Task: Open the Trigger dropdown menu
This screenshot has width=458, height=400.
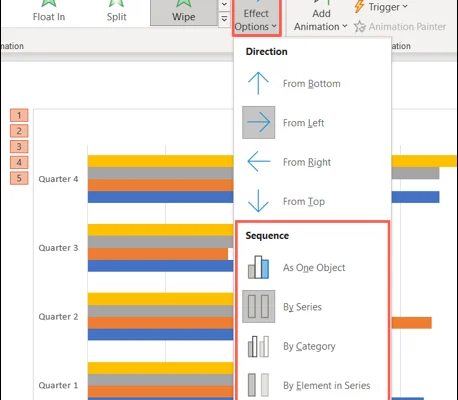Action: point(381,7)
